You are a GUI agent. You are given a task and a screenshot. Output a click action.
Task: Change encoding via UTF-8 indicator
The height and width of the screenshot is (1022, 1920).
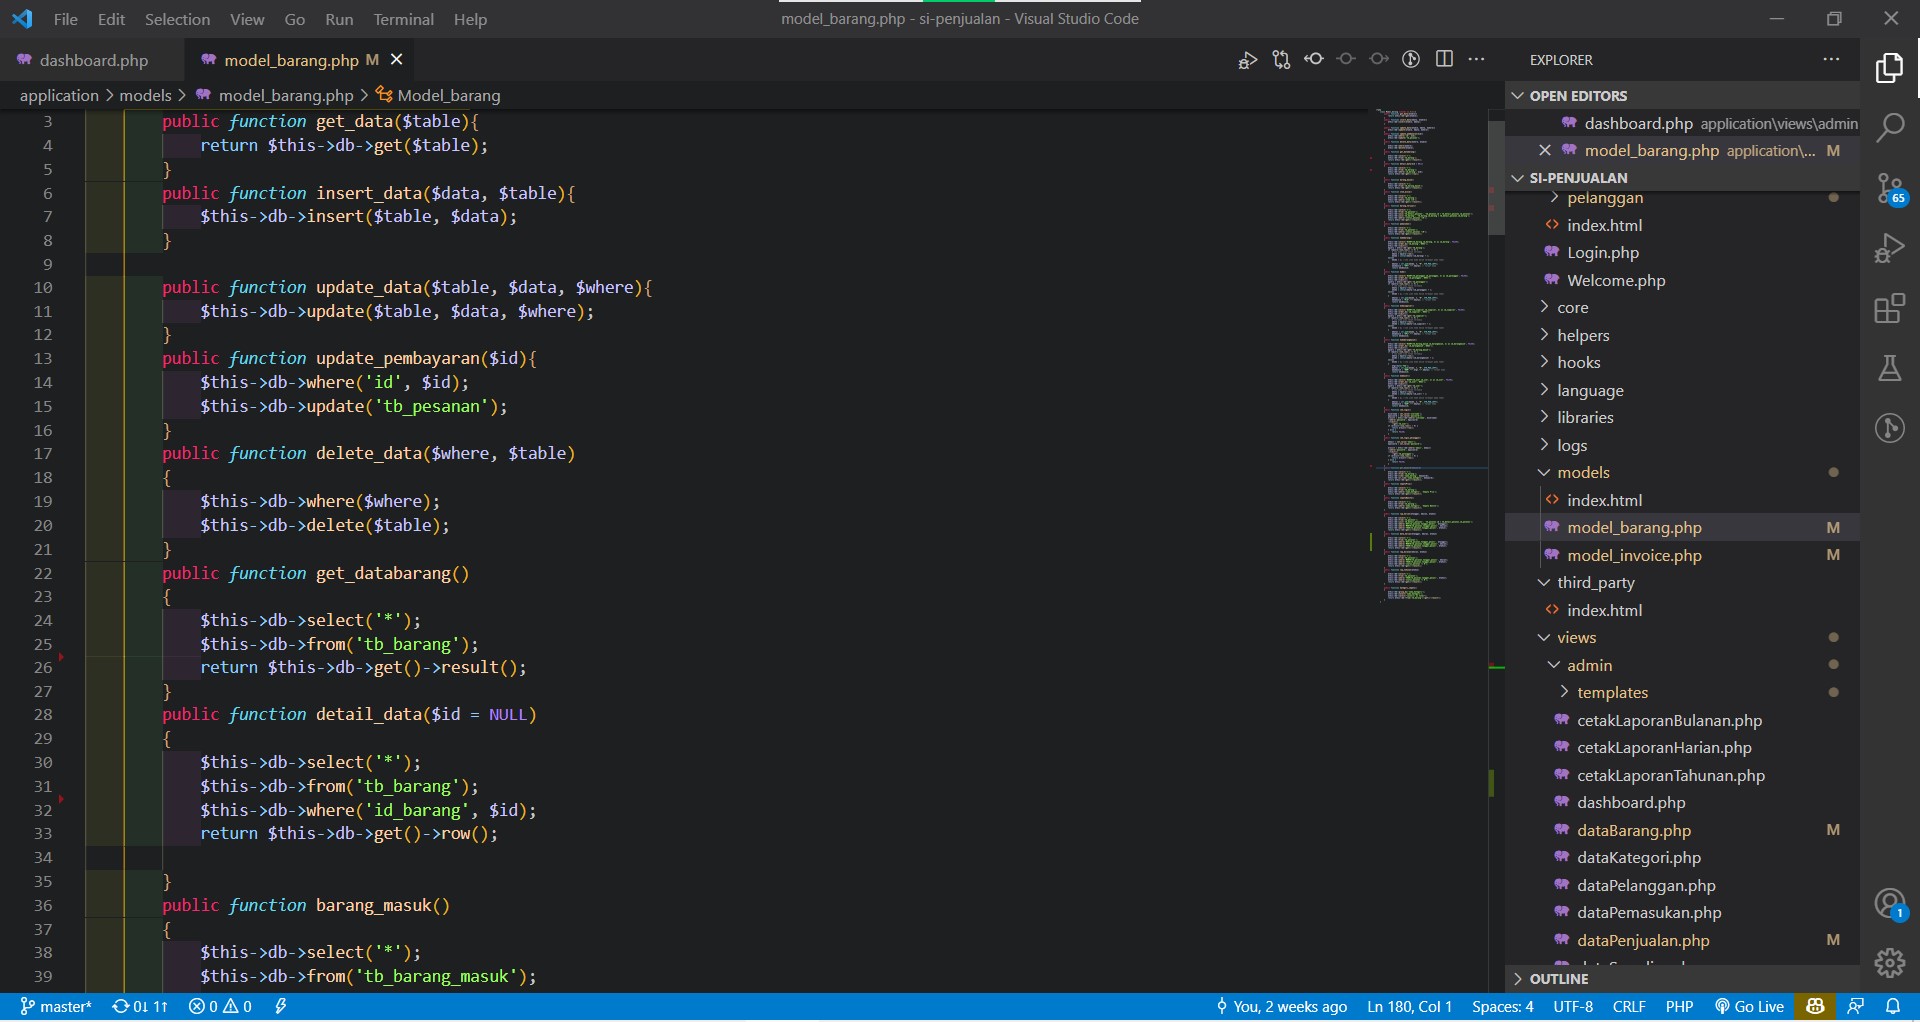1573,1007
